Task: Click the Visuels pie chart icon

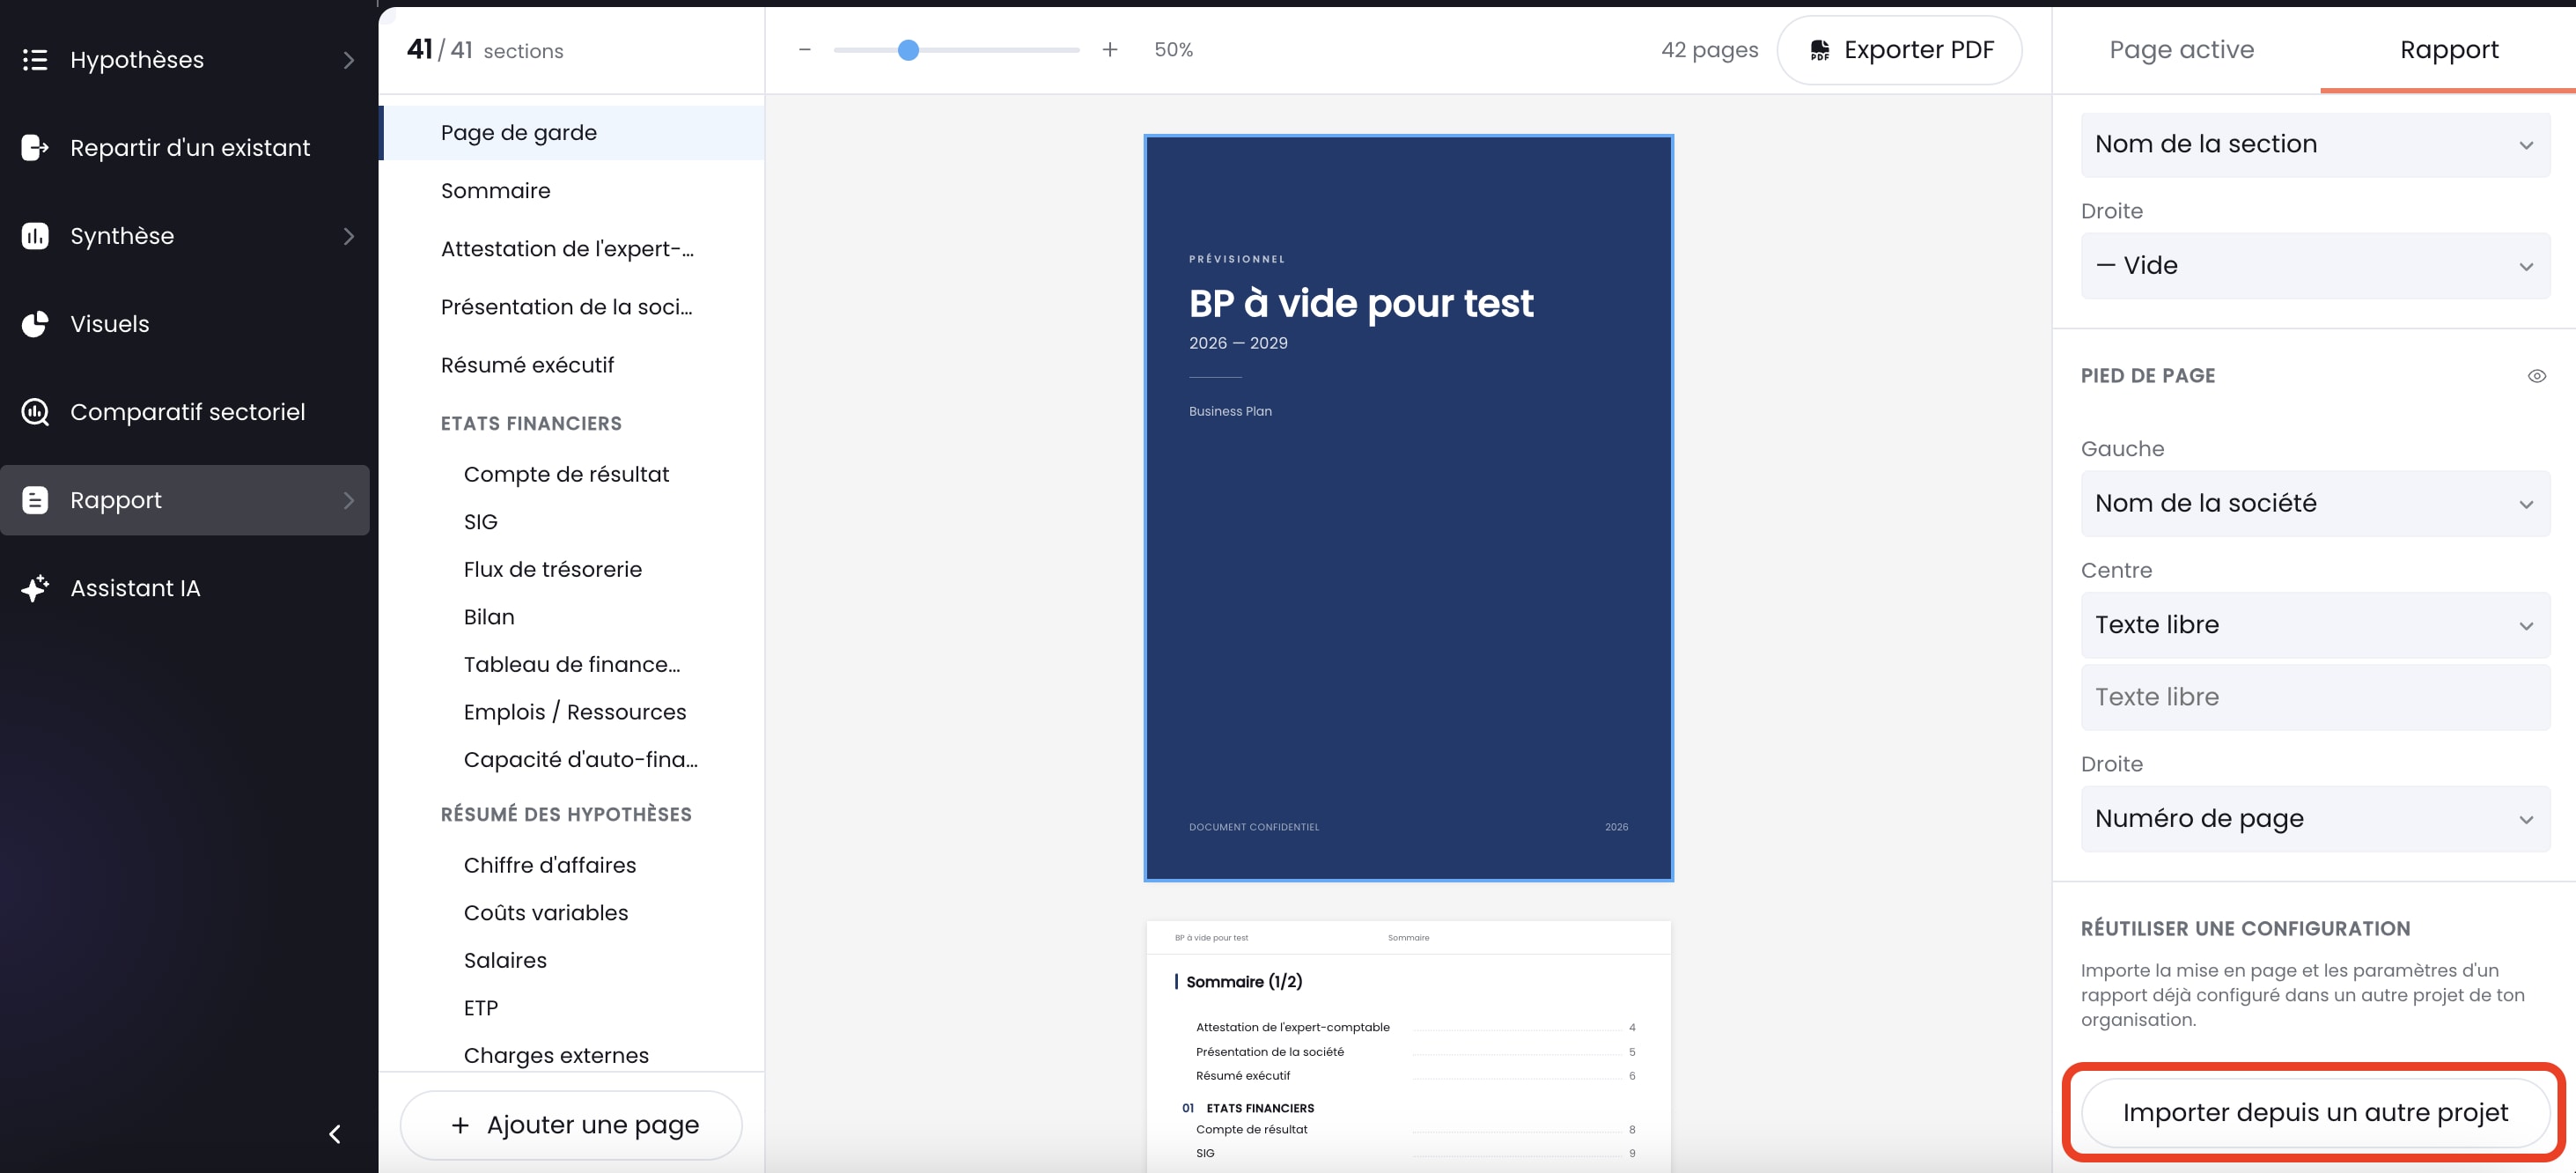Action: click(35, 324)
